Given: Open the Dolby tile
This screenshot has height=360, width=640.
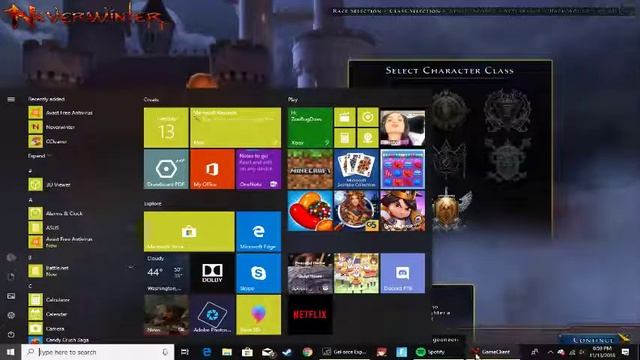Looking at the screenshot, I should (212, 273).
